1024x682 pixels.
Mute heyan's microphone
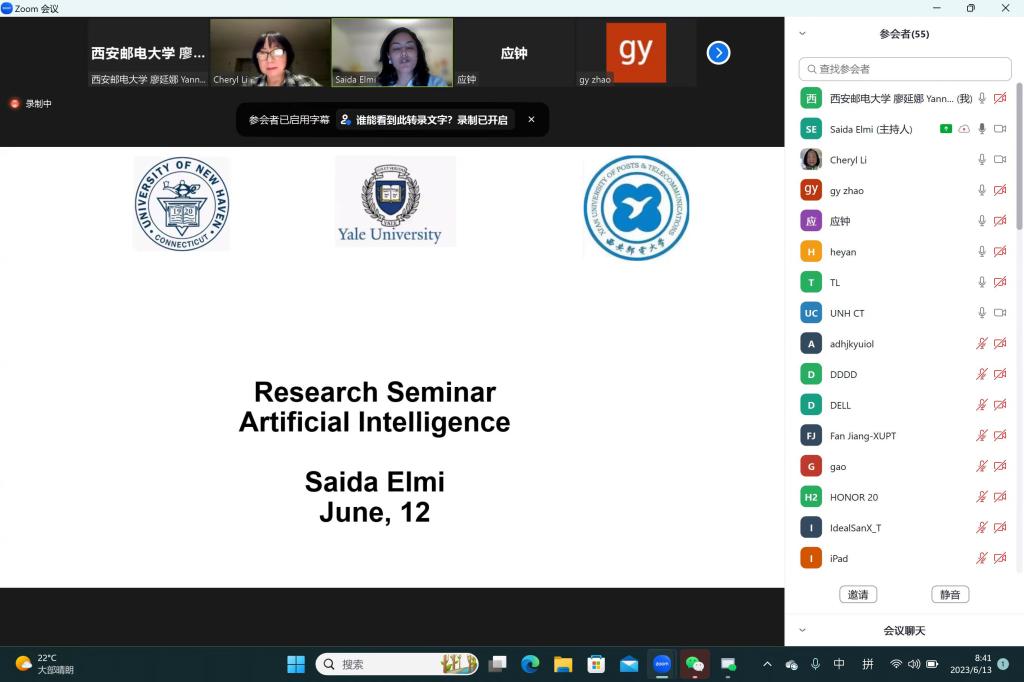click(982, 252)
